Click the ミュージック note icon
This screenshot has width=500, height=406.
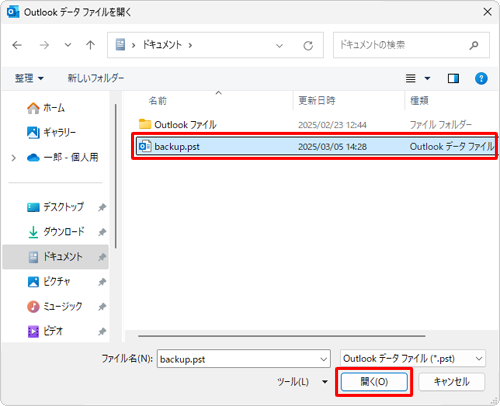point(33,307)
